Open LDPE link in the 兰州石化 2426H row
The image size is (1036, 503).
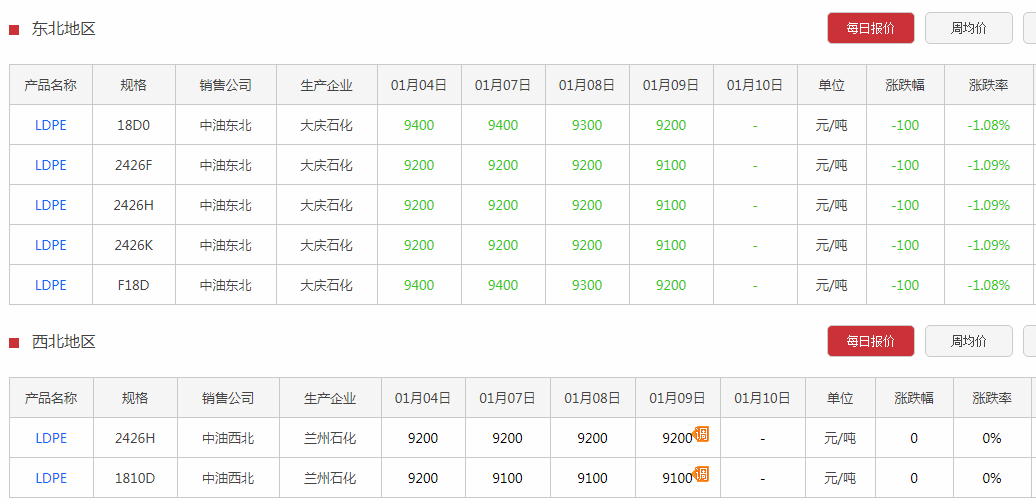click(x=51, y=438)
